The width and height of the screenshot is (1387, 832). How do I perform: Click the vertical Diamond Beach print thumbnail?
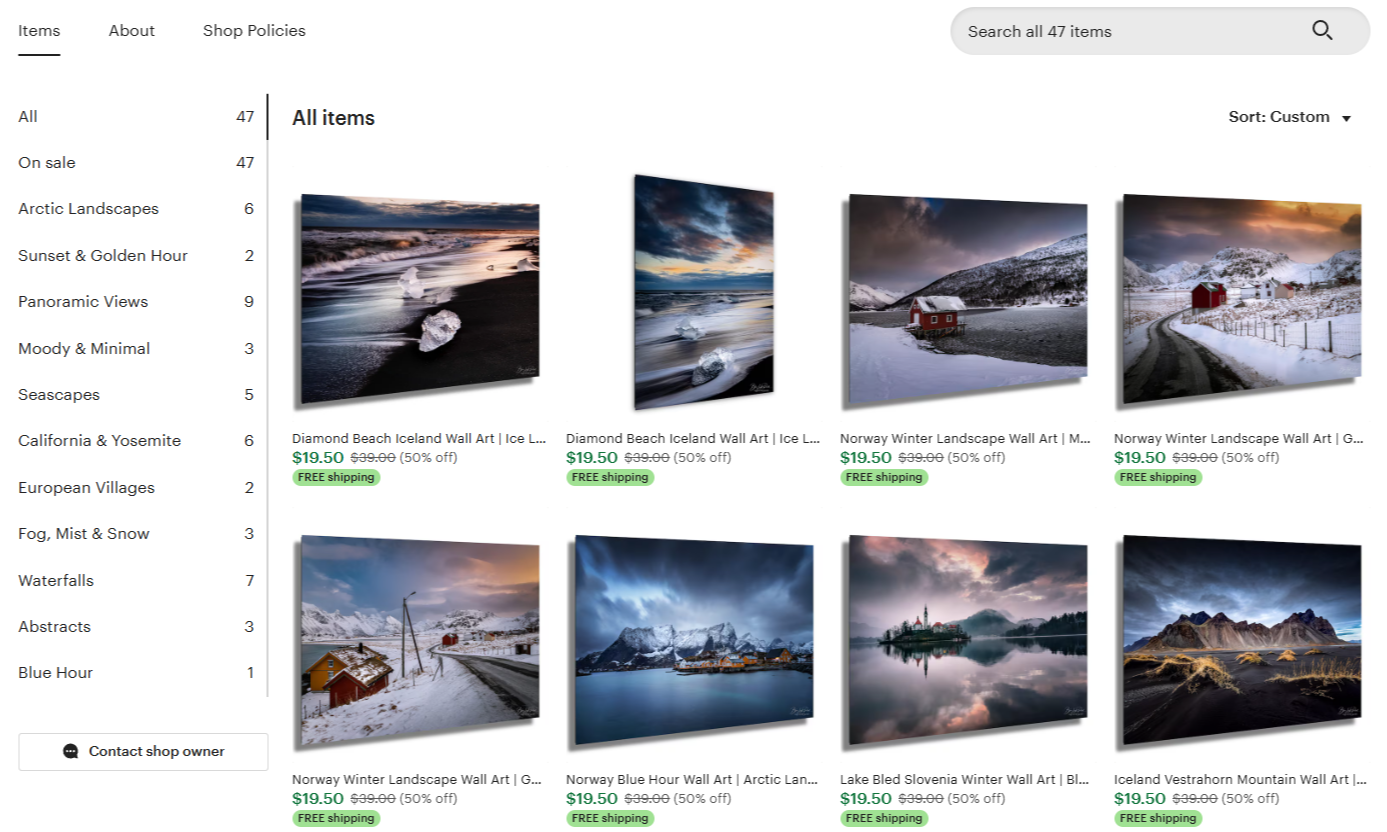(x=703, y=293)
